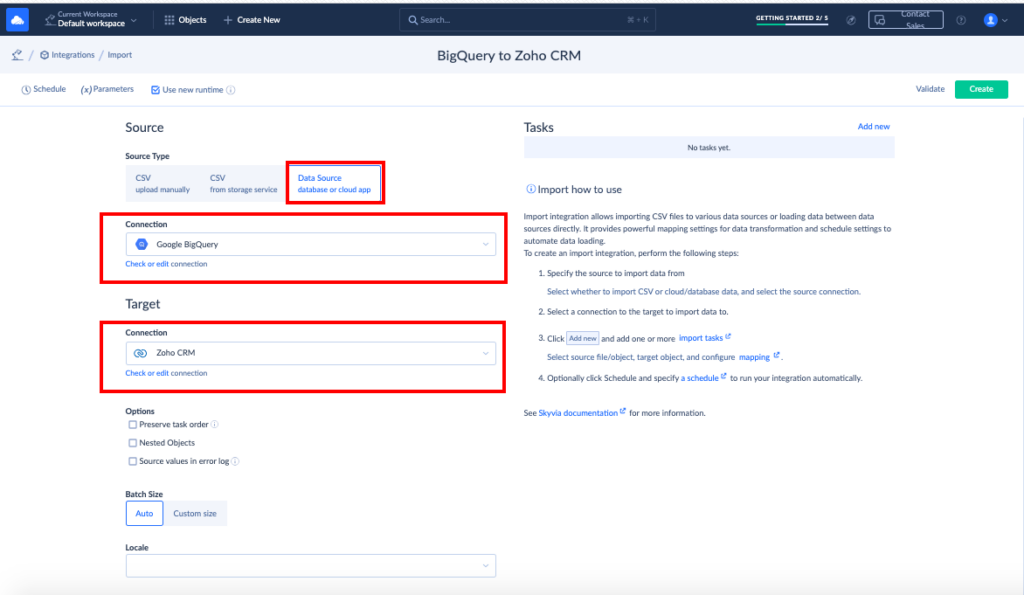
Task: Toggle Use new runtime checkbox
Action: pos(155,90)
